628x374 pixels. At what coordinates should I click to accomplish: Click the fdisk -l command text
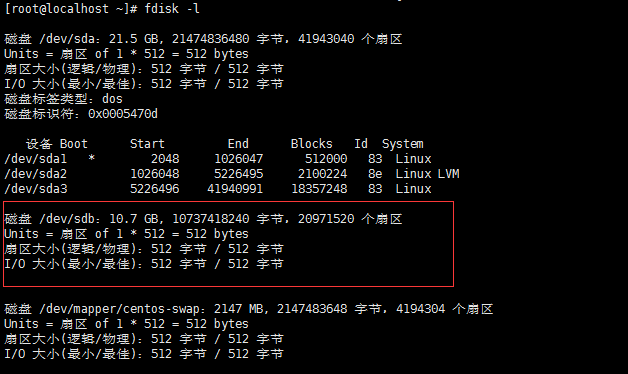point(171,9)
